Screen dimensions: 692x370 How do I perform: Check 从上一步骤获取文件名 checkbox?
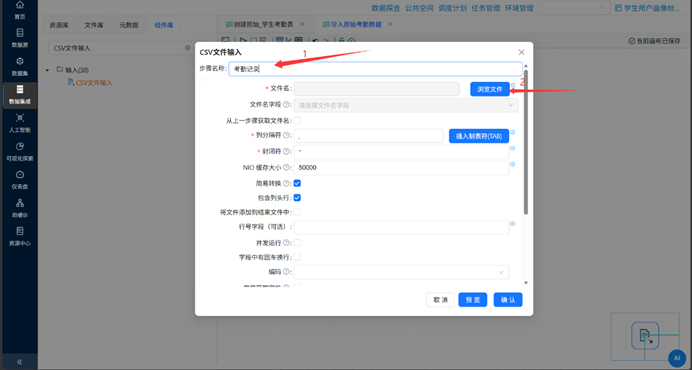click(297, 121)
